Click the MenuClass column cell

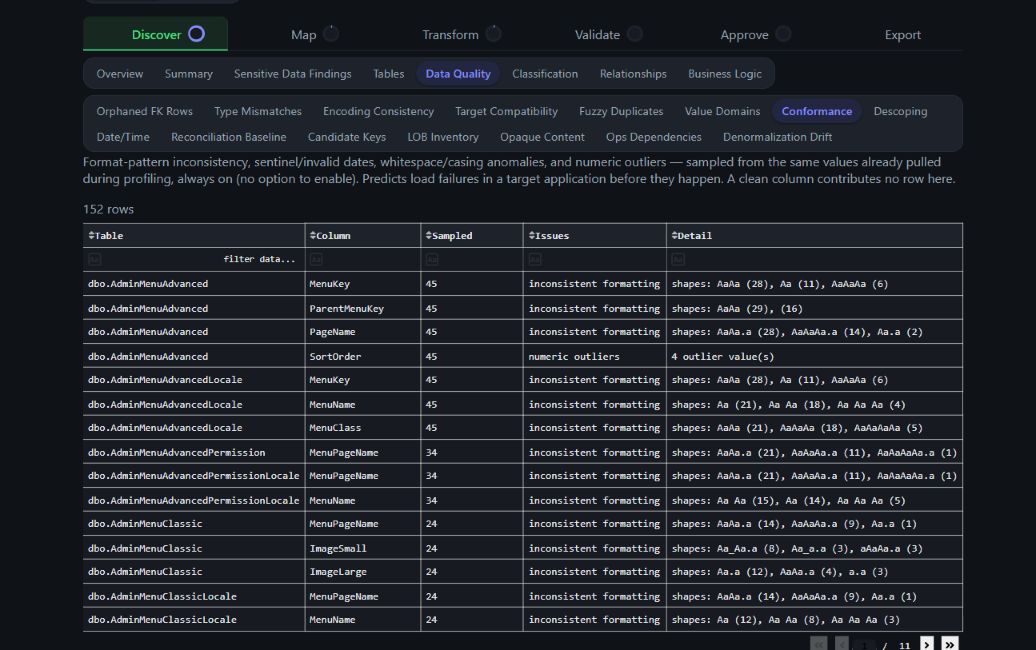click(x=362, y=428)
